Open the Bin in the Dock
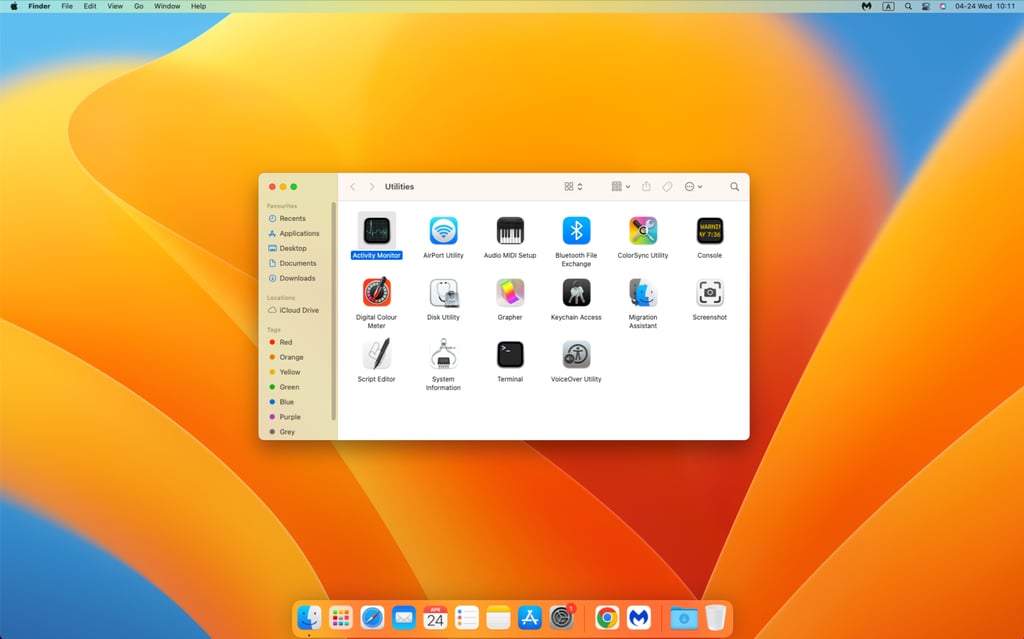The height and width of the screenshot is (639, 1024). [716, 617]
